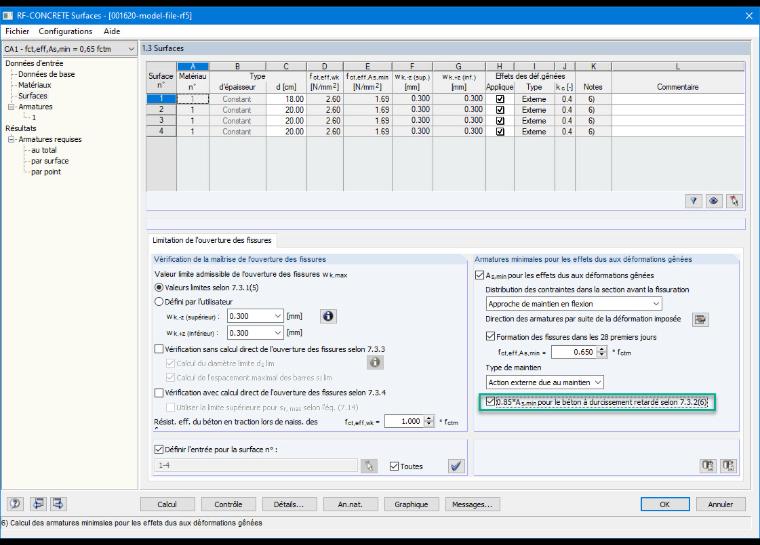Toggle Vérification sans calcul direct 7.3.3 checkbox
760x545 pixels.
(x=158, y=349)
